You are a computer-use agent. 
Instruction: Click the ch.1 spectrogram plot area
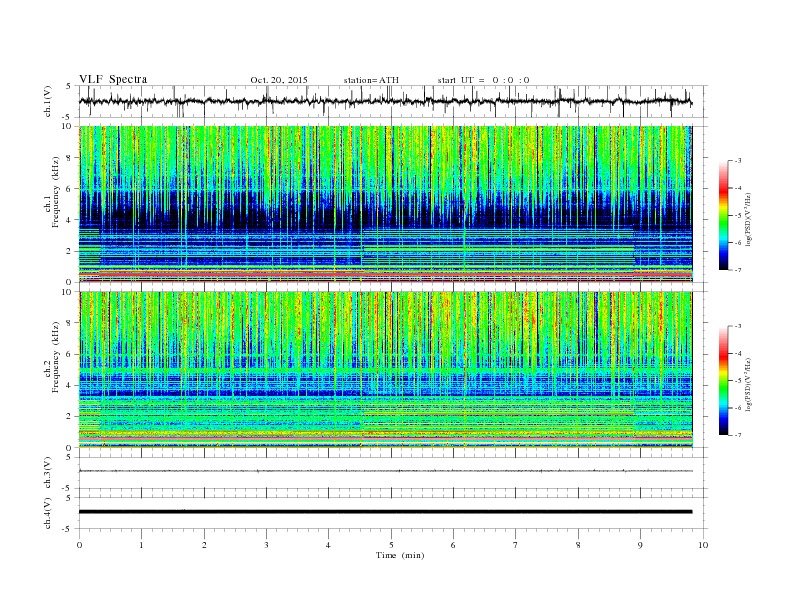tap(385, 204)
